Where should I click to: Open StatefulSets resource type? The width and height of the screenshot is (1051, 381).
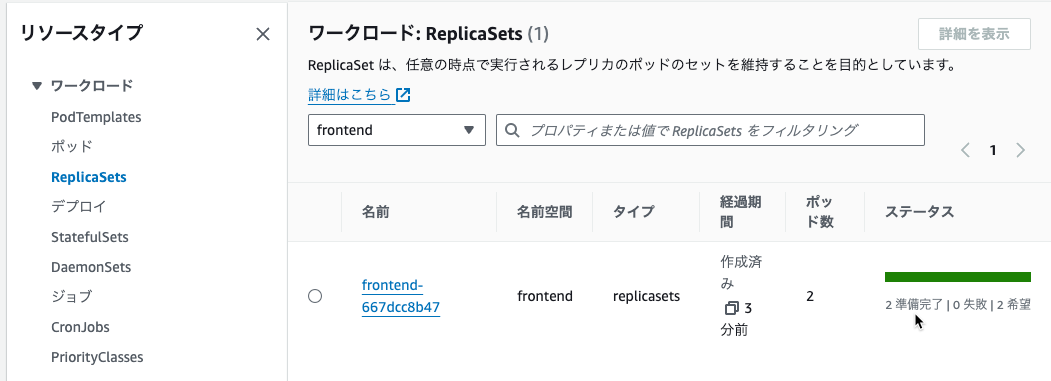pyautogui.click(x=90, y=237)
